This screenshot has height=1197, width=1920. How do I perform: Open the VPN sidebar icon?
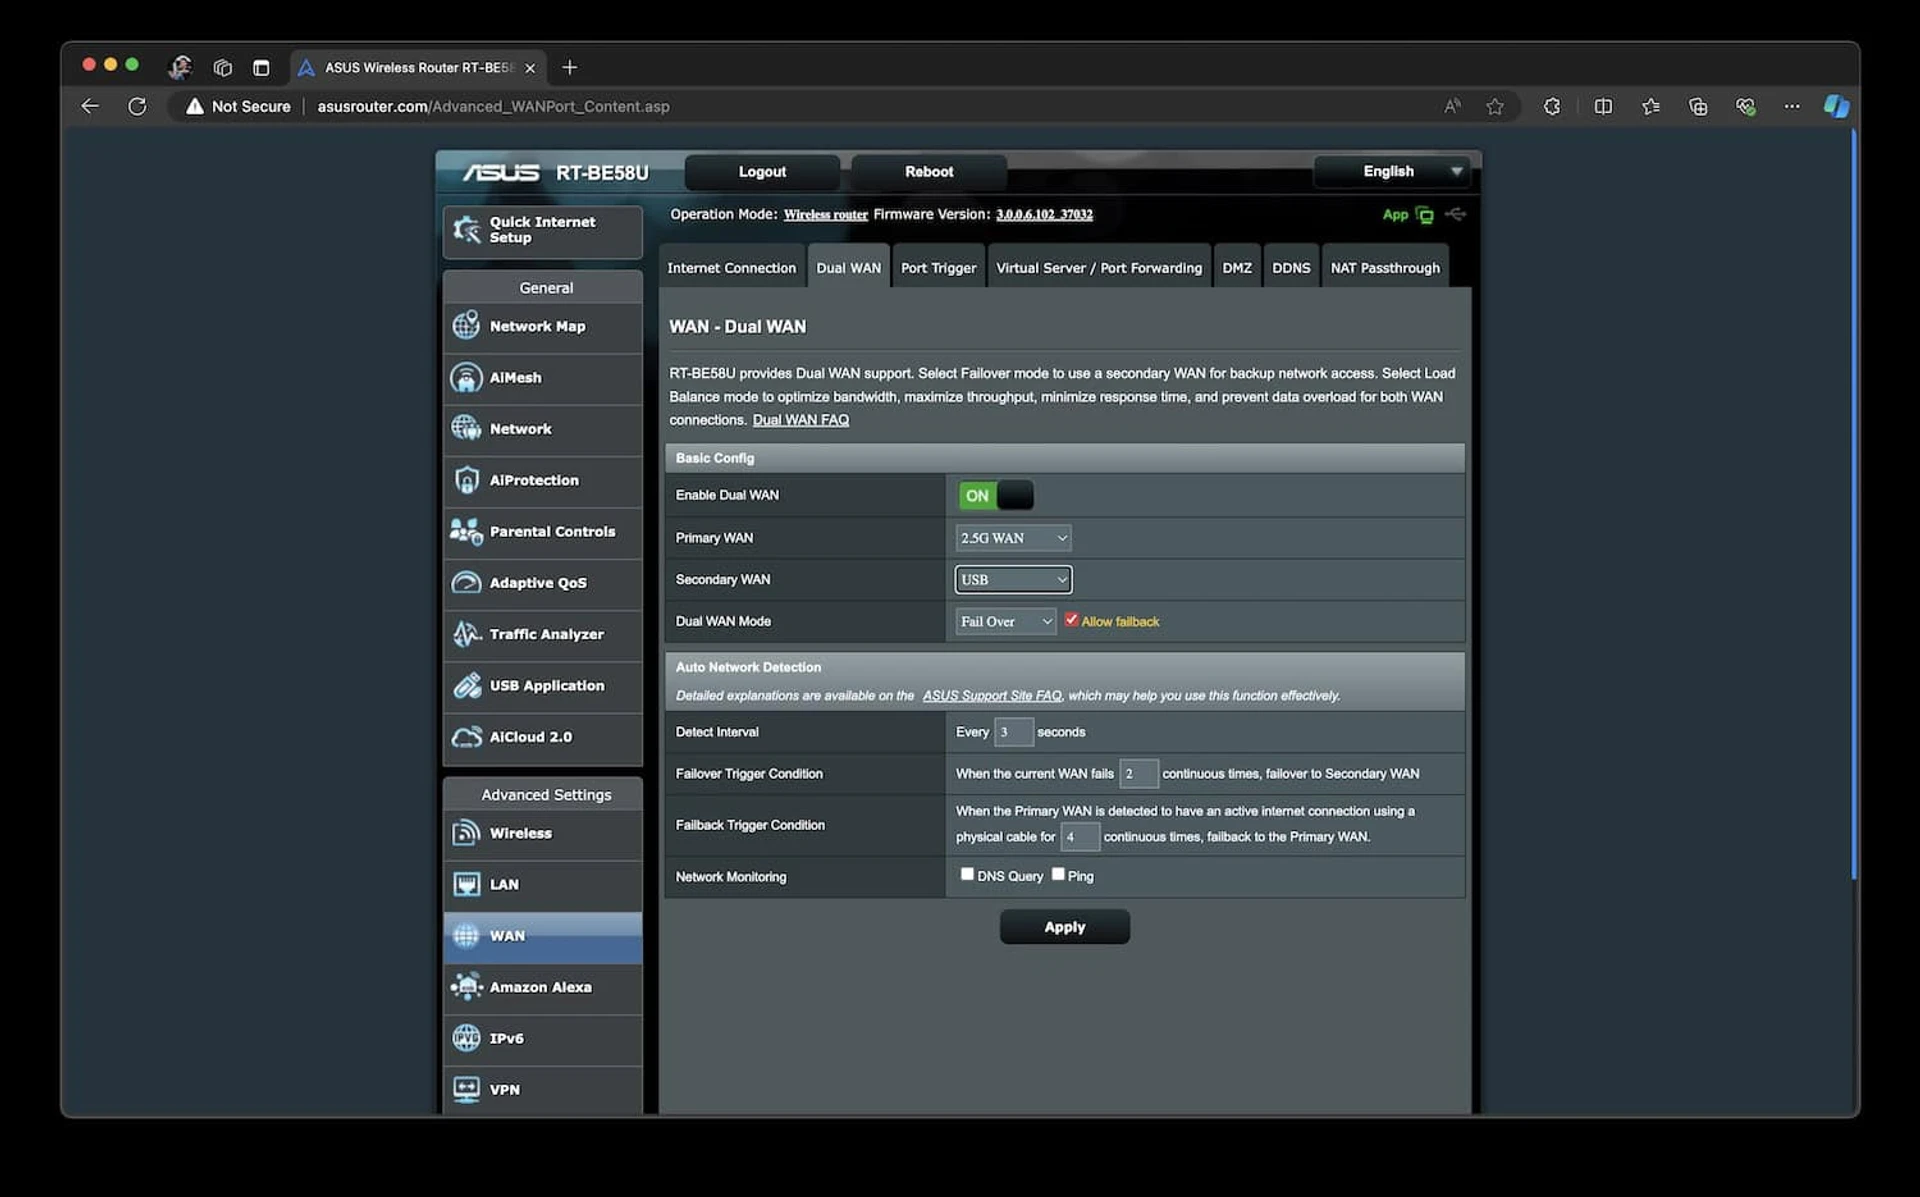466,1089
